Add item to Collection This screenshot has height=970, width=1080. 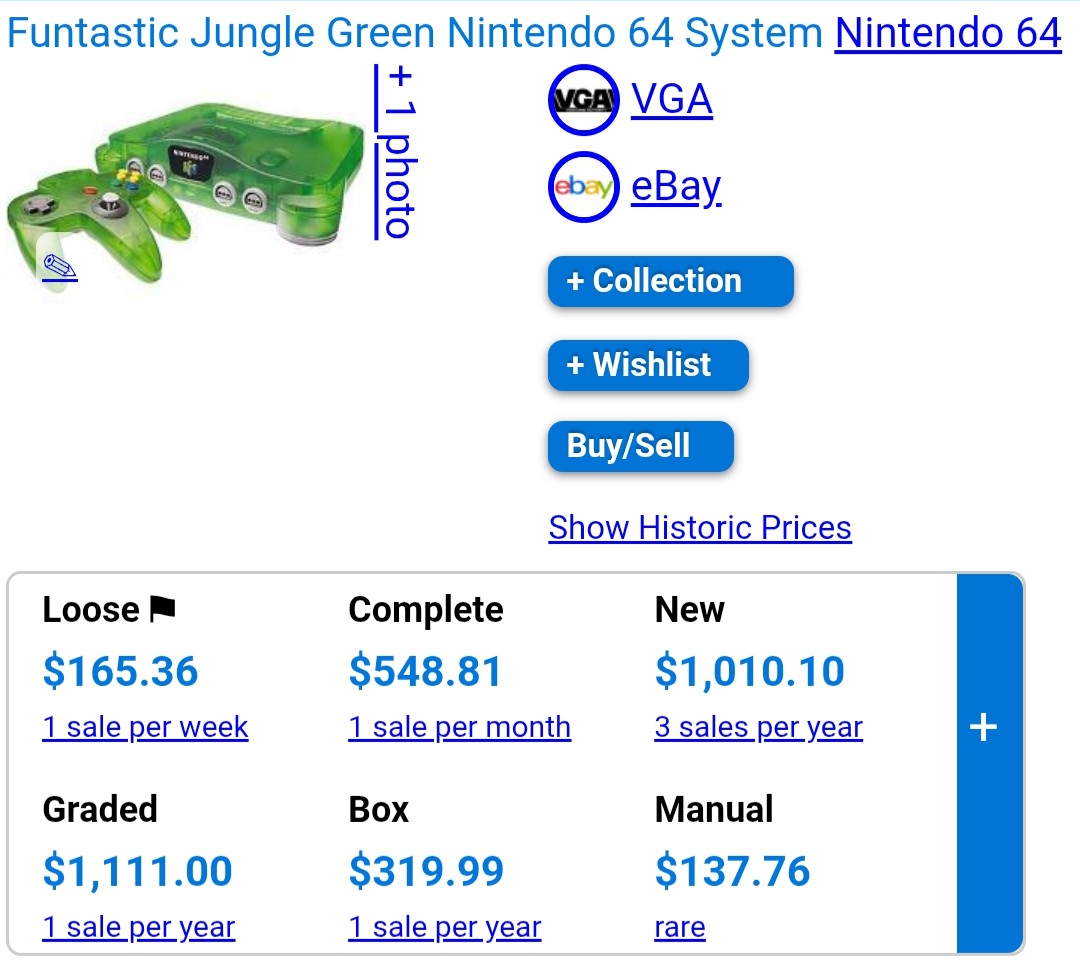[671, 281]
